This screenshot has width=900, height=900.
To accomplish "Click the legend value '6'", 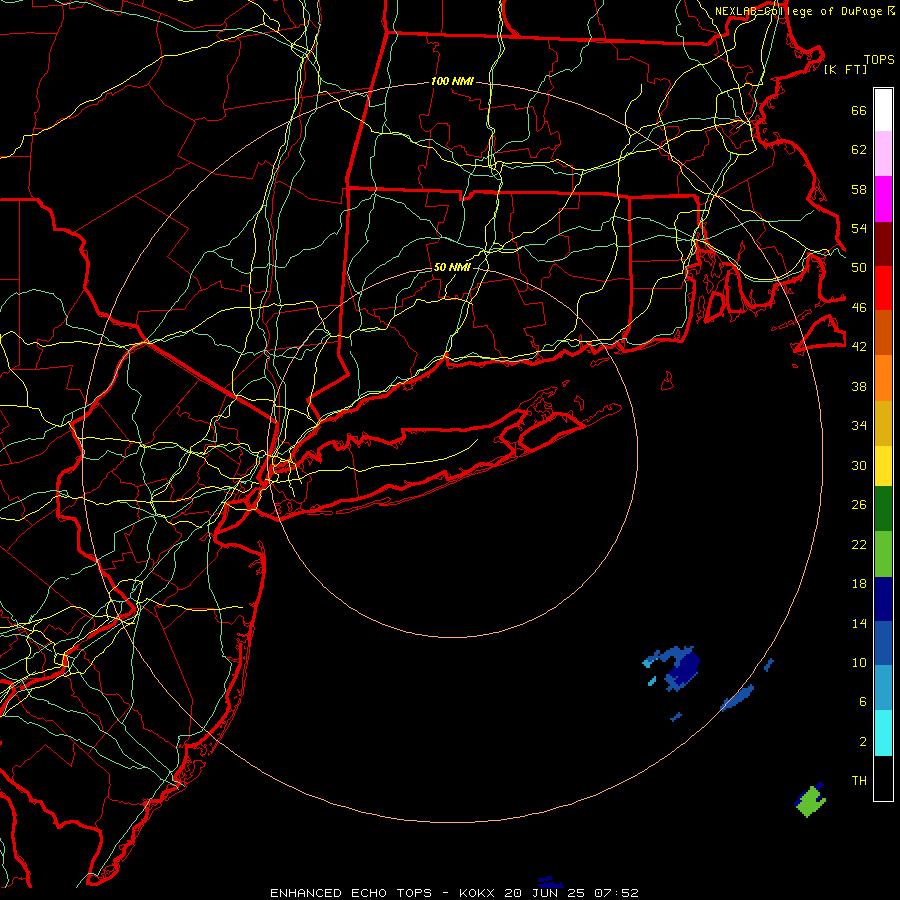I will tap(863, 702).
